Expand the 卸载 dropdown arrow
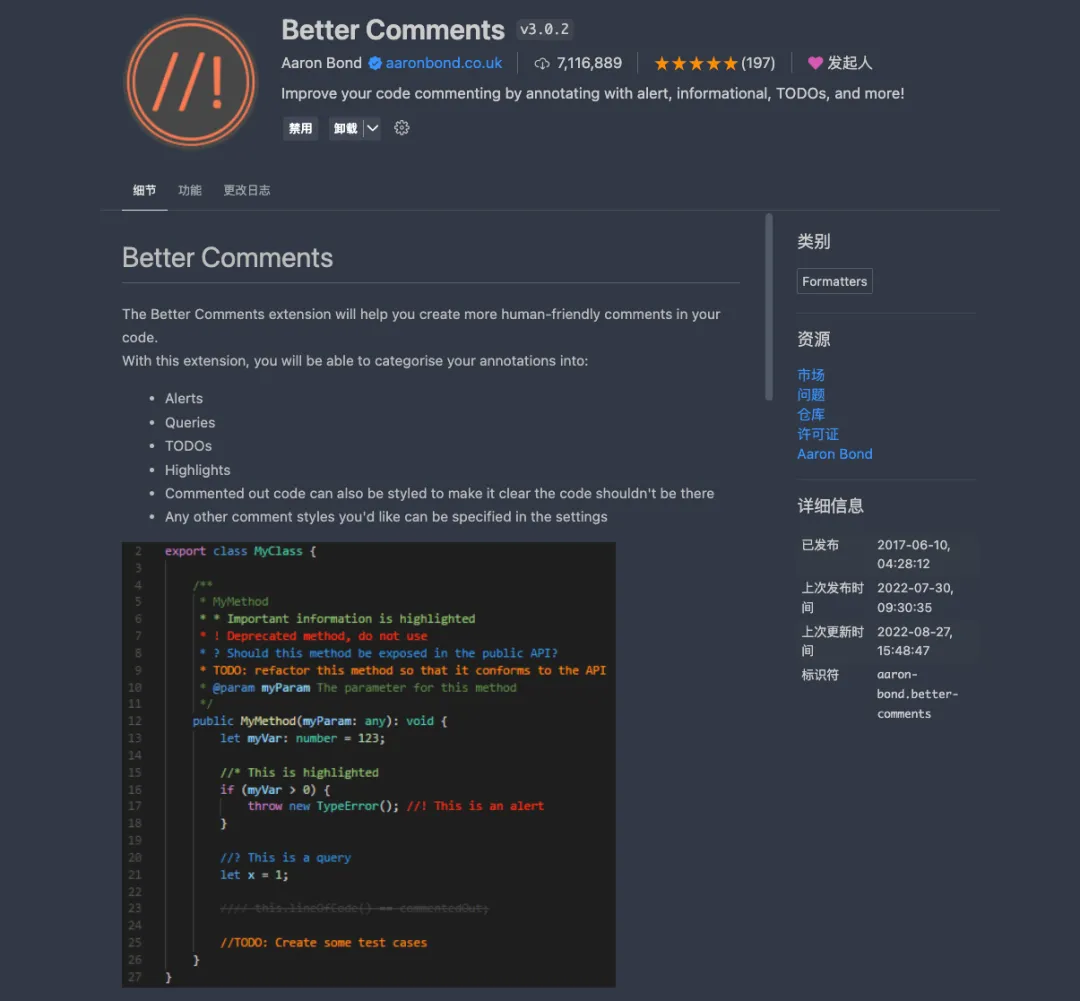Image resolution: width=1080 pixels, height=1001 pixels. (372, 128)
